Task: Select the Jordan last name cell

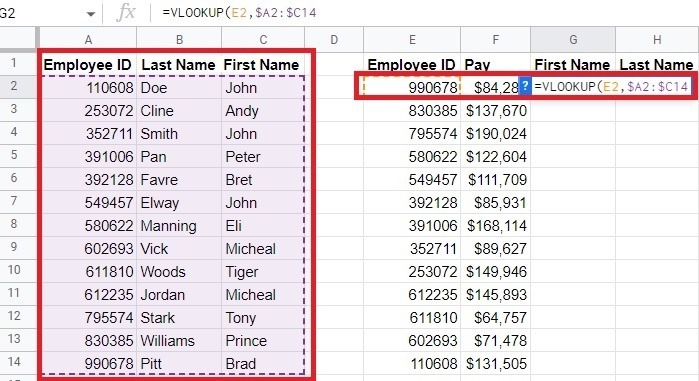Action: point(179,295)
